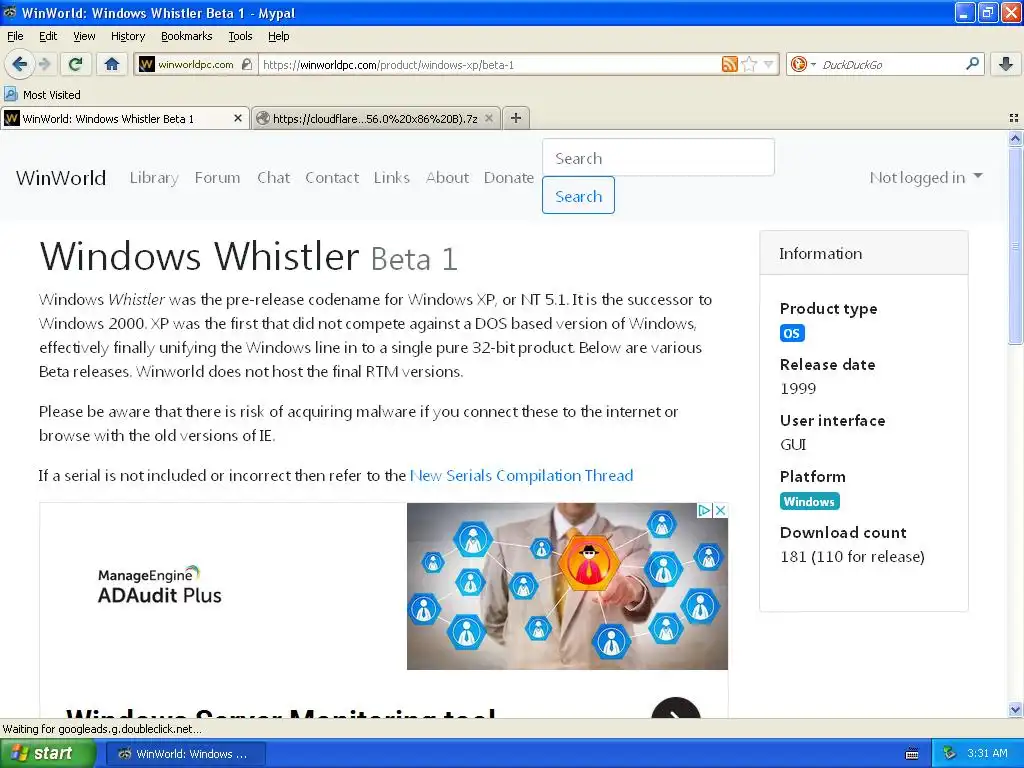Click the AdChoices triangle icon on the ad
1024x768 pixels.
point(704,510)
